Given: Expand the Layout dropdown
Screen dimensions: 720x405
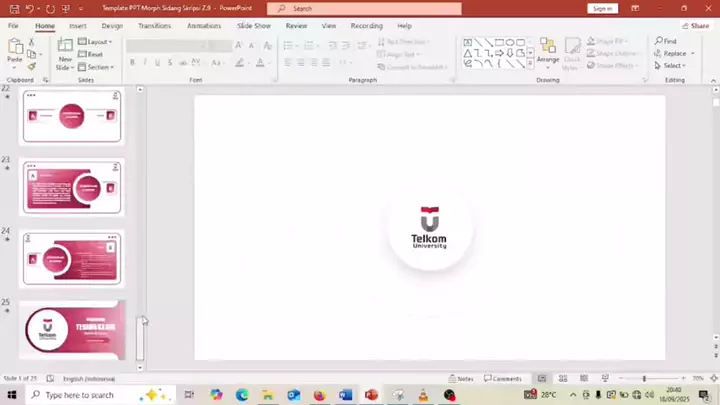Looking at the screenshot, I should (95, 42).
